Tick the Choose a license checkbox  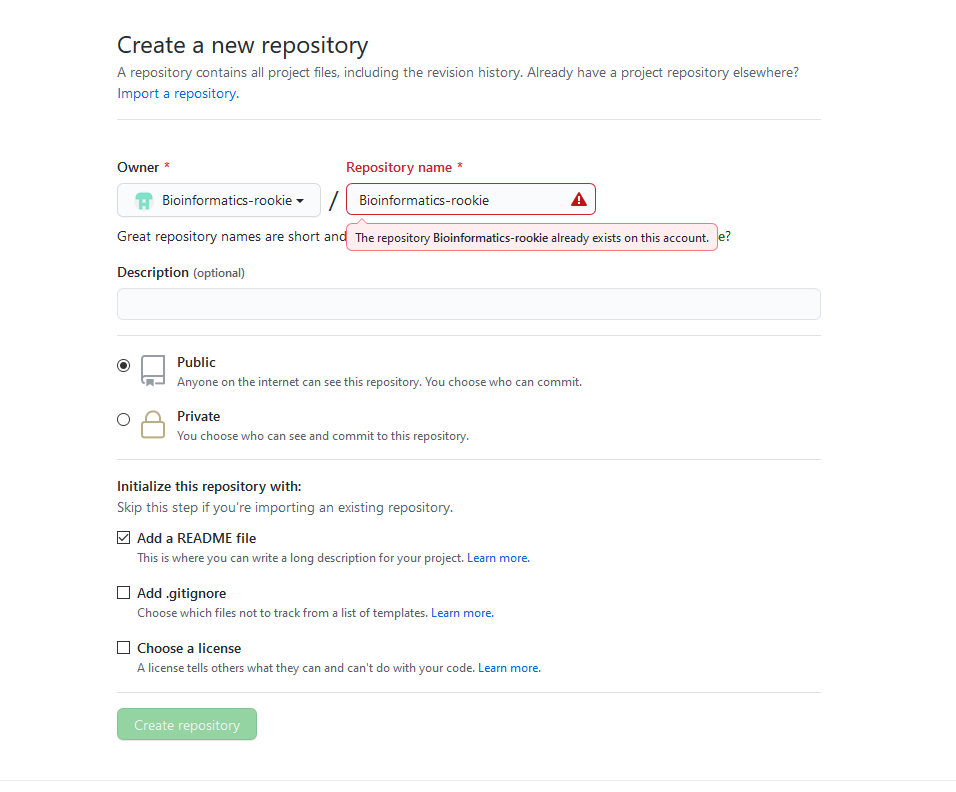[124, 648]
